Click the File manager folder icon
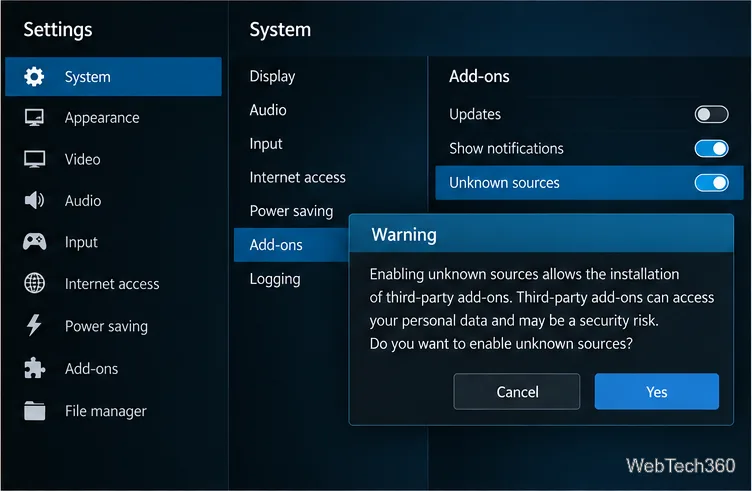The image size is (752, 491). [x=35, y=410]
